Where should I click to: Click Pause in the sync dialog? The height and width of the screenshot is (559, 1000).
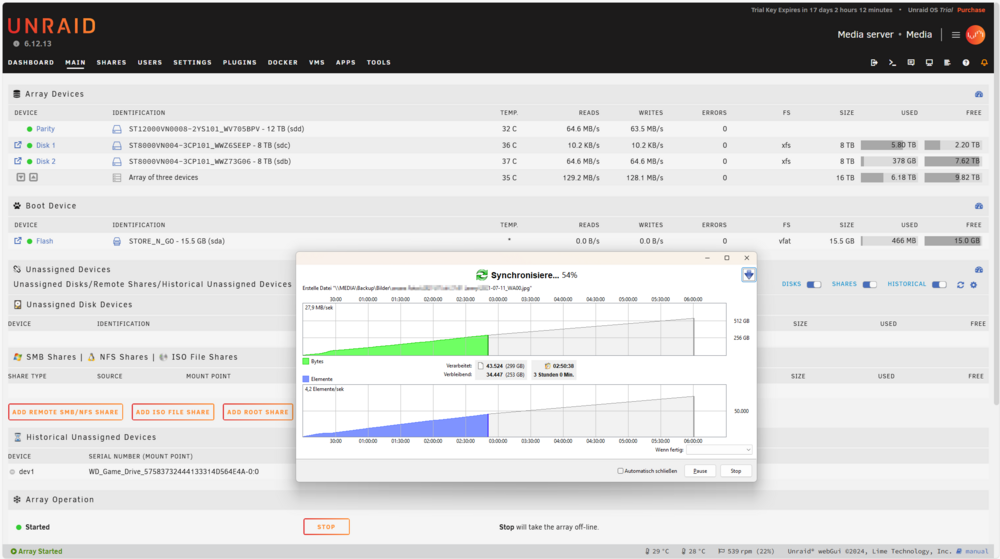700,471
